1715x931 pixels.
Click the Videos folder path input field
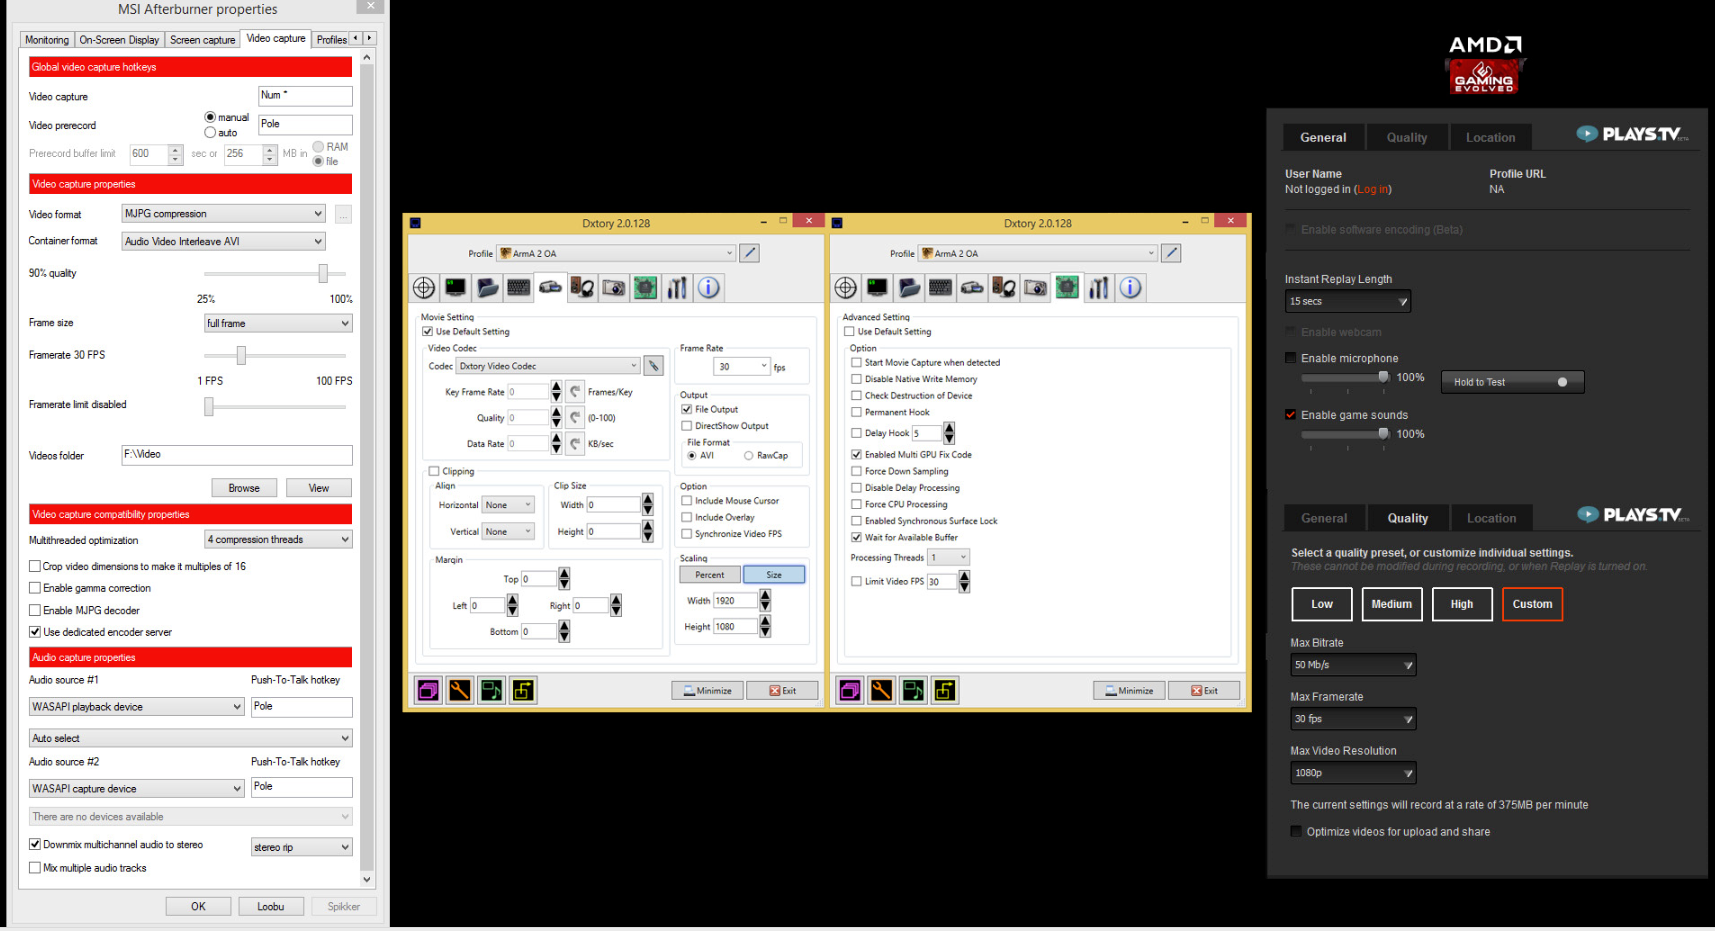click(236, 455)
